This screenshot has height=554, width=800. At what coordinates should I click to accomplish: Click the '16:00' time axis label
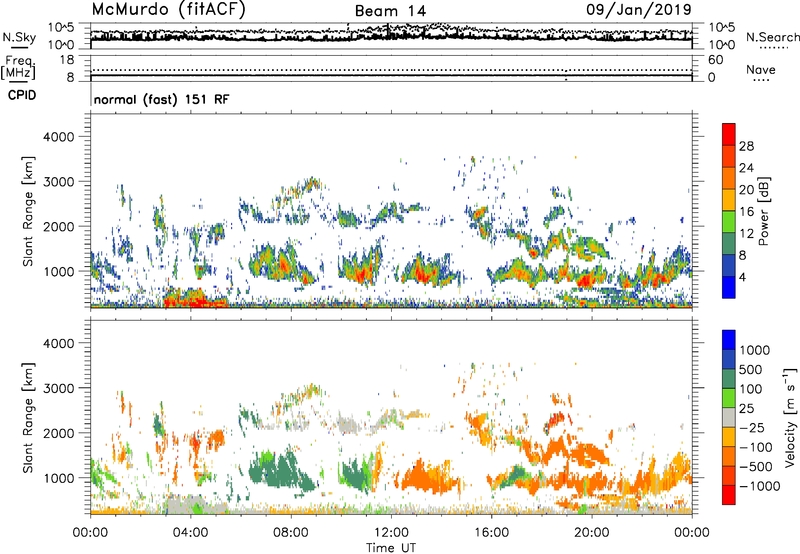pyautogui.click(x=491, y=533)
